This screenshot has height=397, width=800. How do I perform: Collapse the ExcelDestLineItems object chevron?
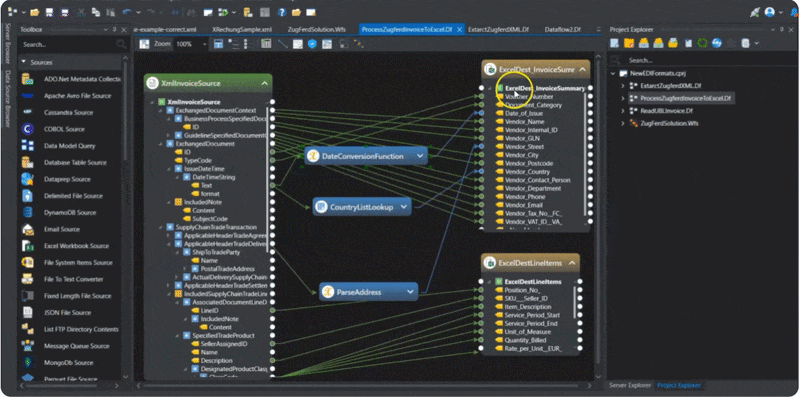pos(572,263)
